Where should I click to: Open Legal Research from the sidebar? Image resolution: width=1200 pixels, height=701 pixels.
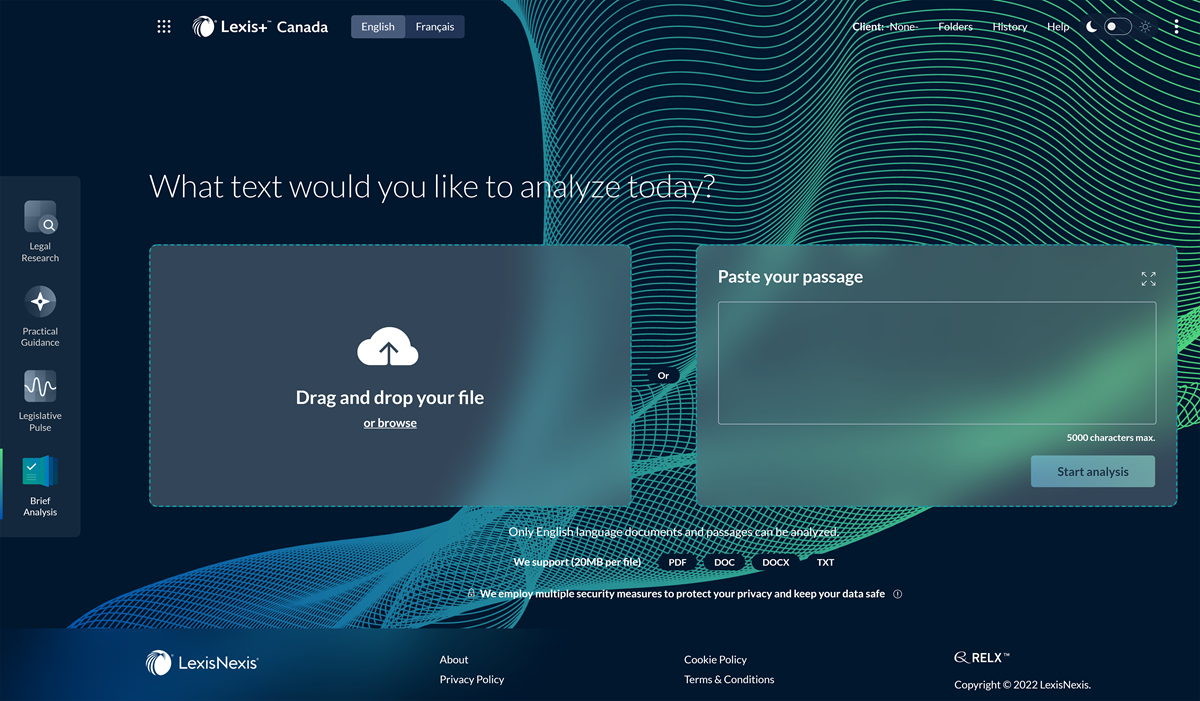[40, 231]
